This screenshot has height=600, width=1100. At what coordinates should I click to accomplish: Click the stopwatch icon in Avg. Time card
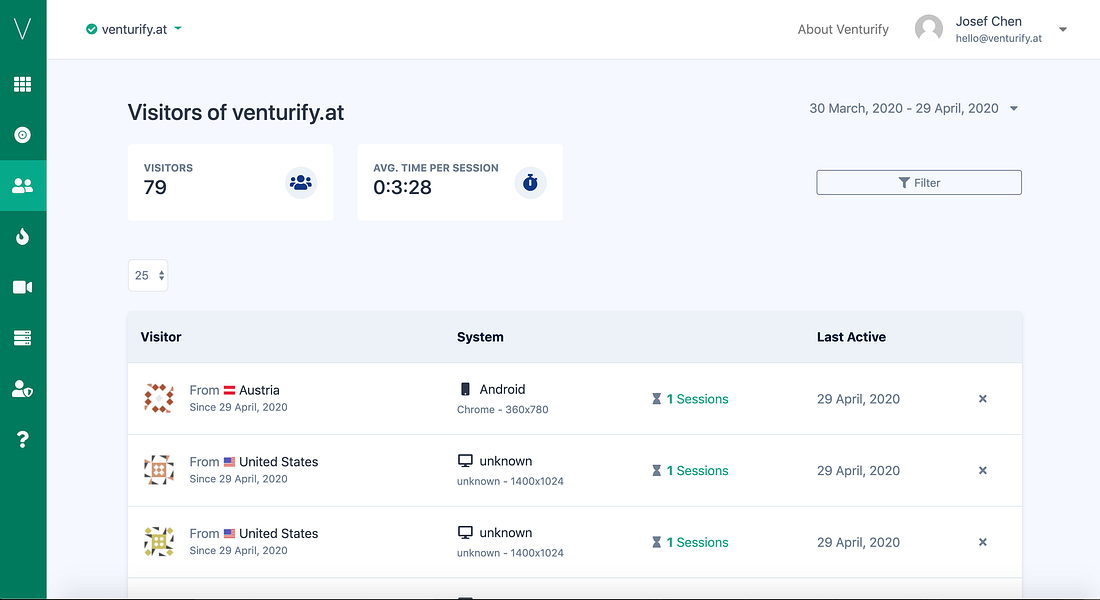coord(530,182)
